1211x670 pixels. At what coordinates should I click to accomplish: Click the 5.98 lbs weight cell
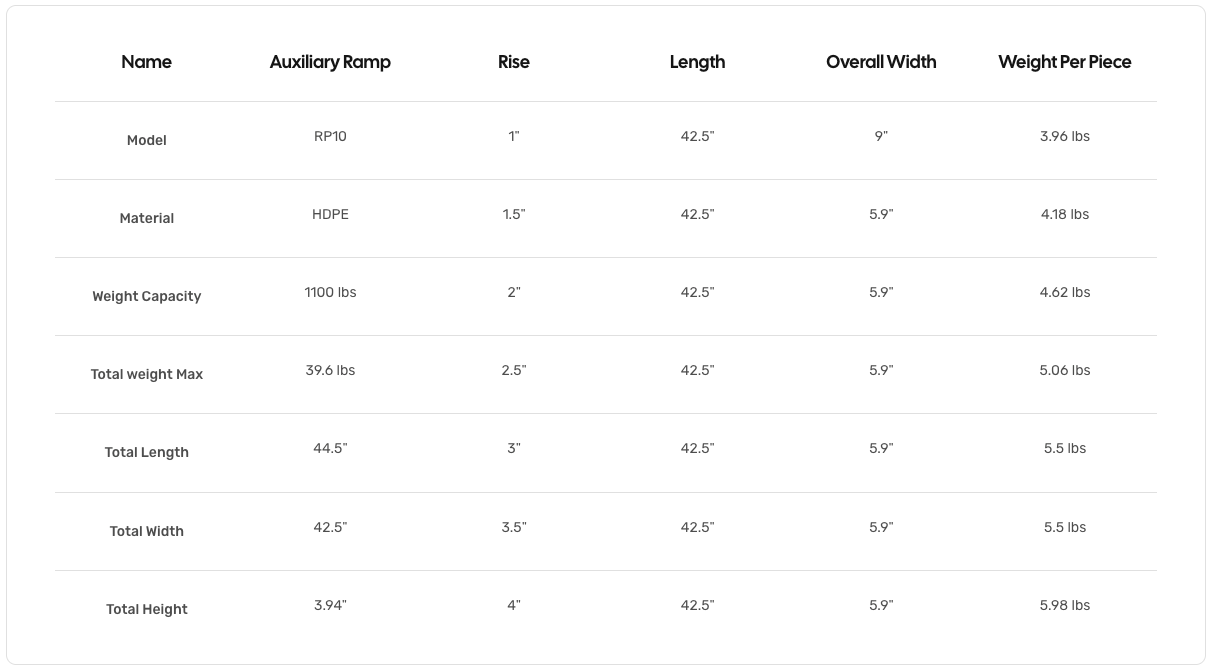click(x=1064, y=605)
